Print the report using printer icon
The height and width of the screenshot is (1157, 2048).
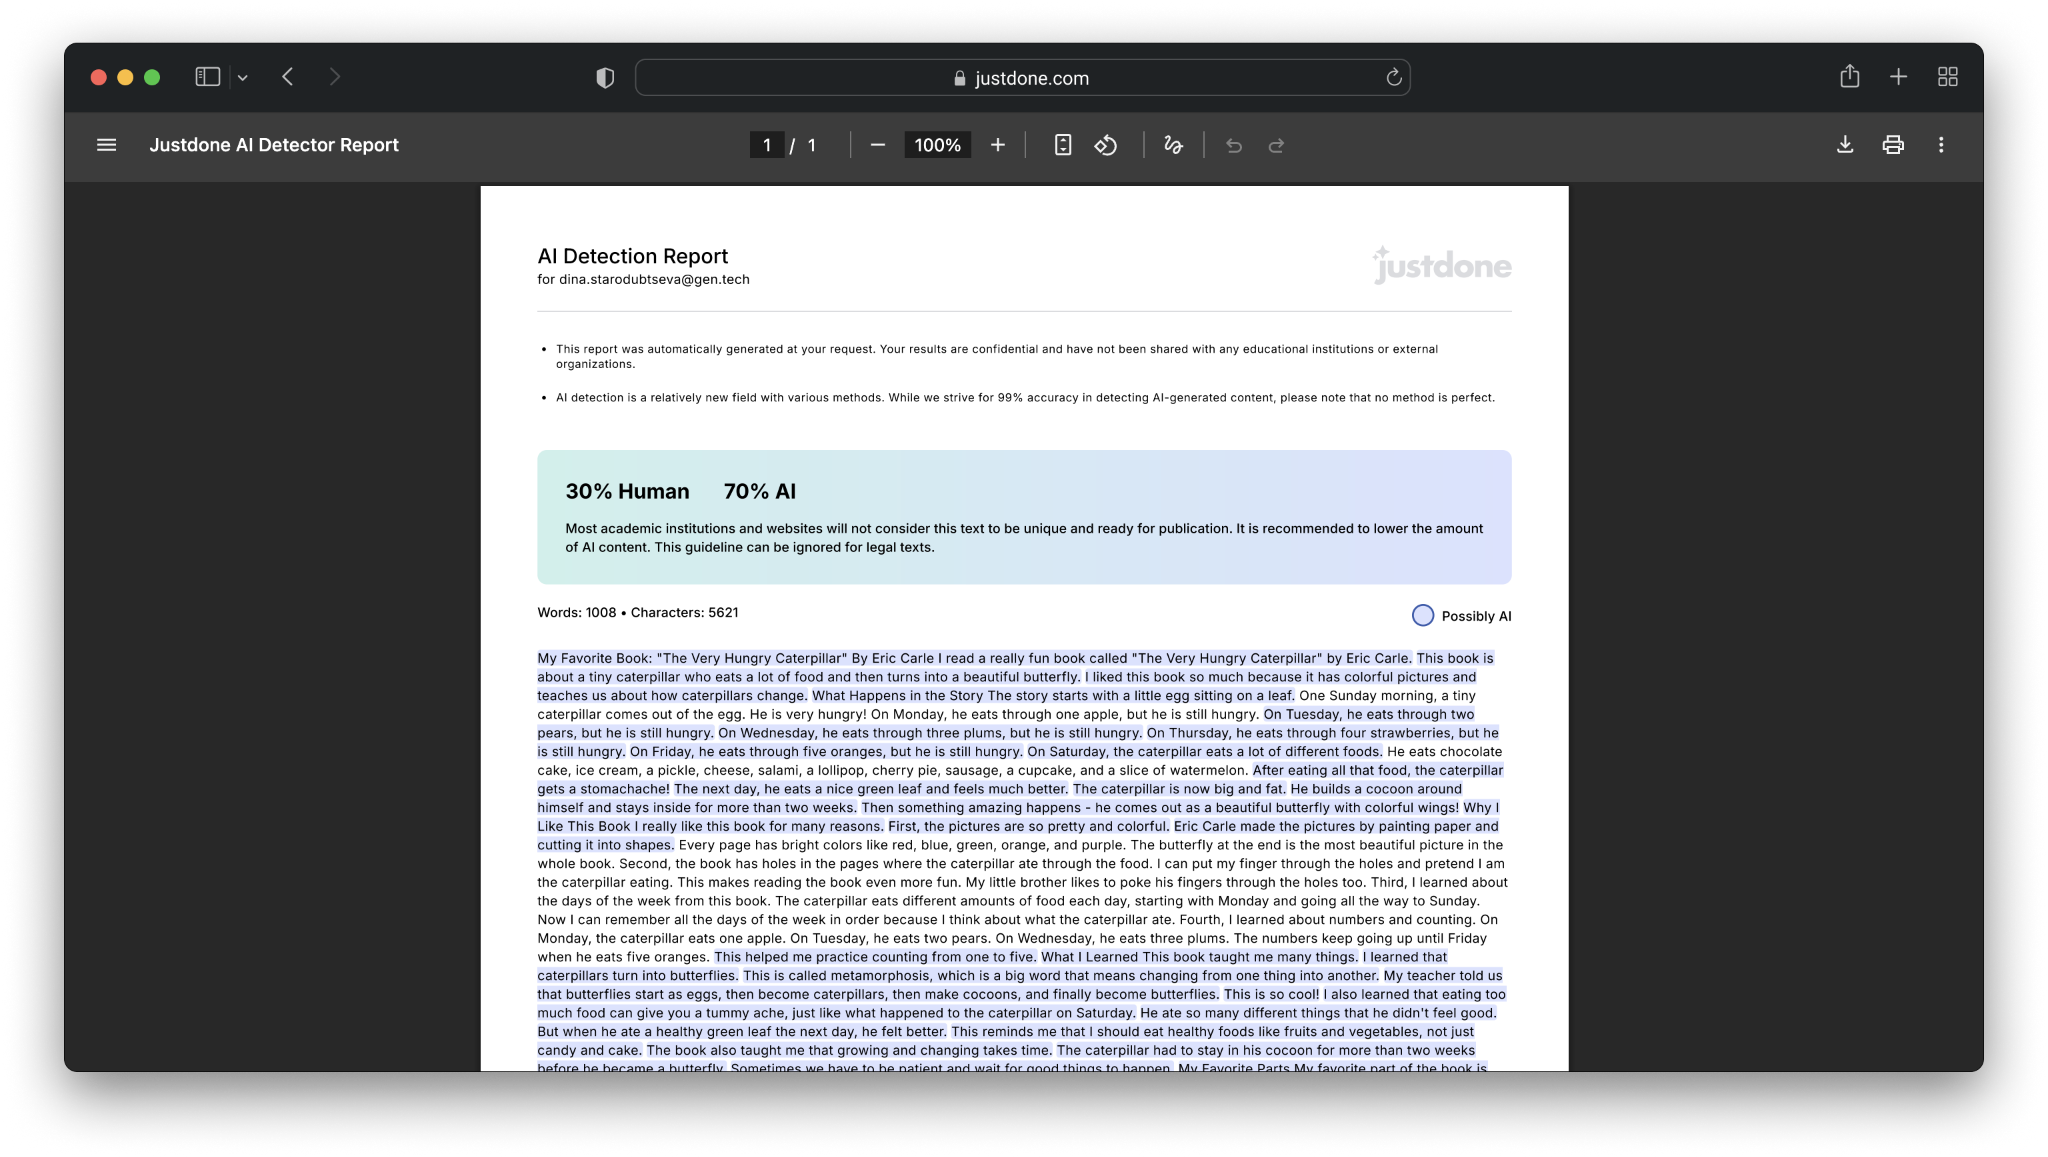(1892, 145)
